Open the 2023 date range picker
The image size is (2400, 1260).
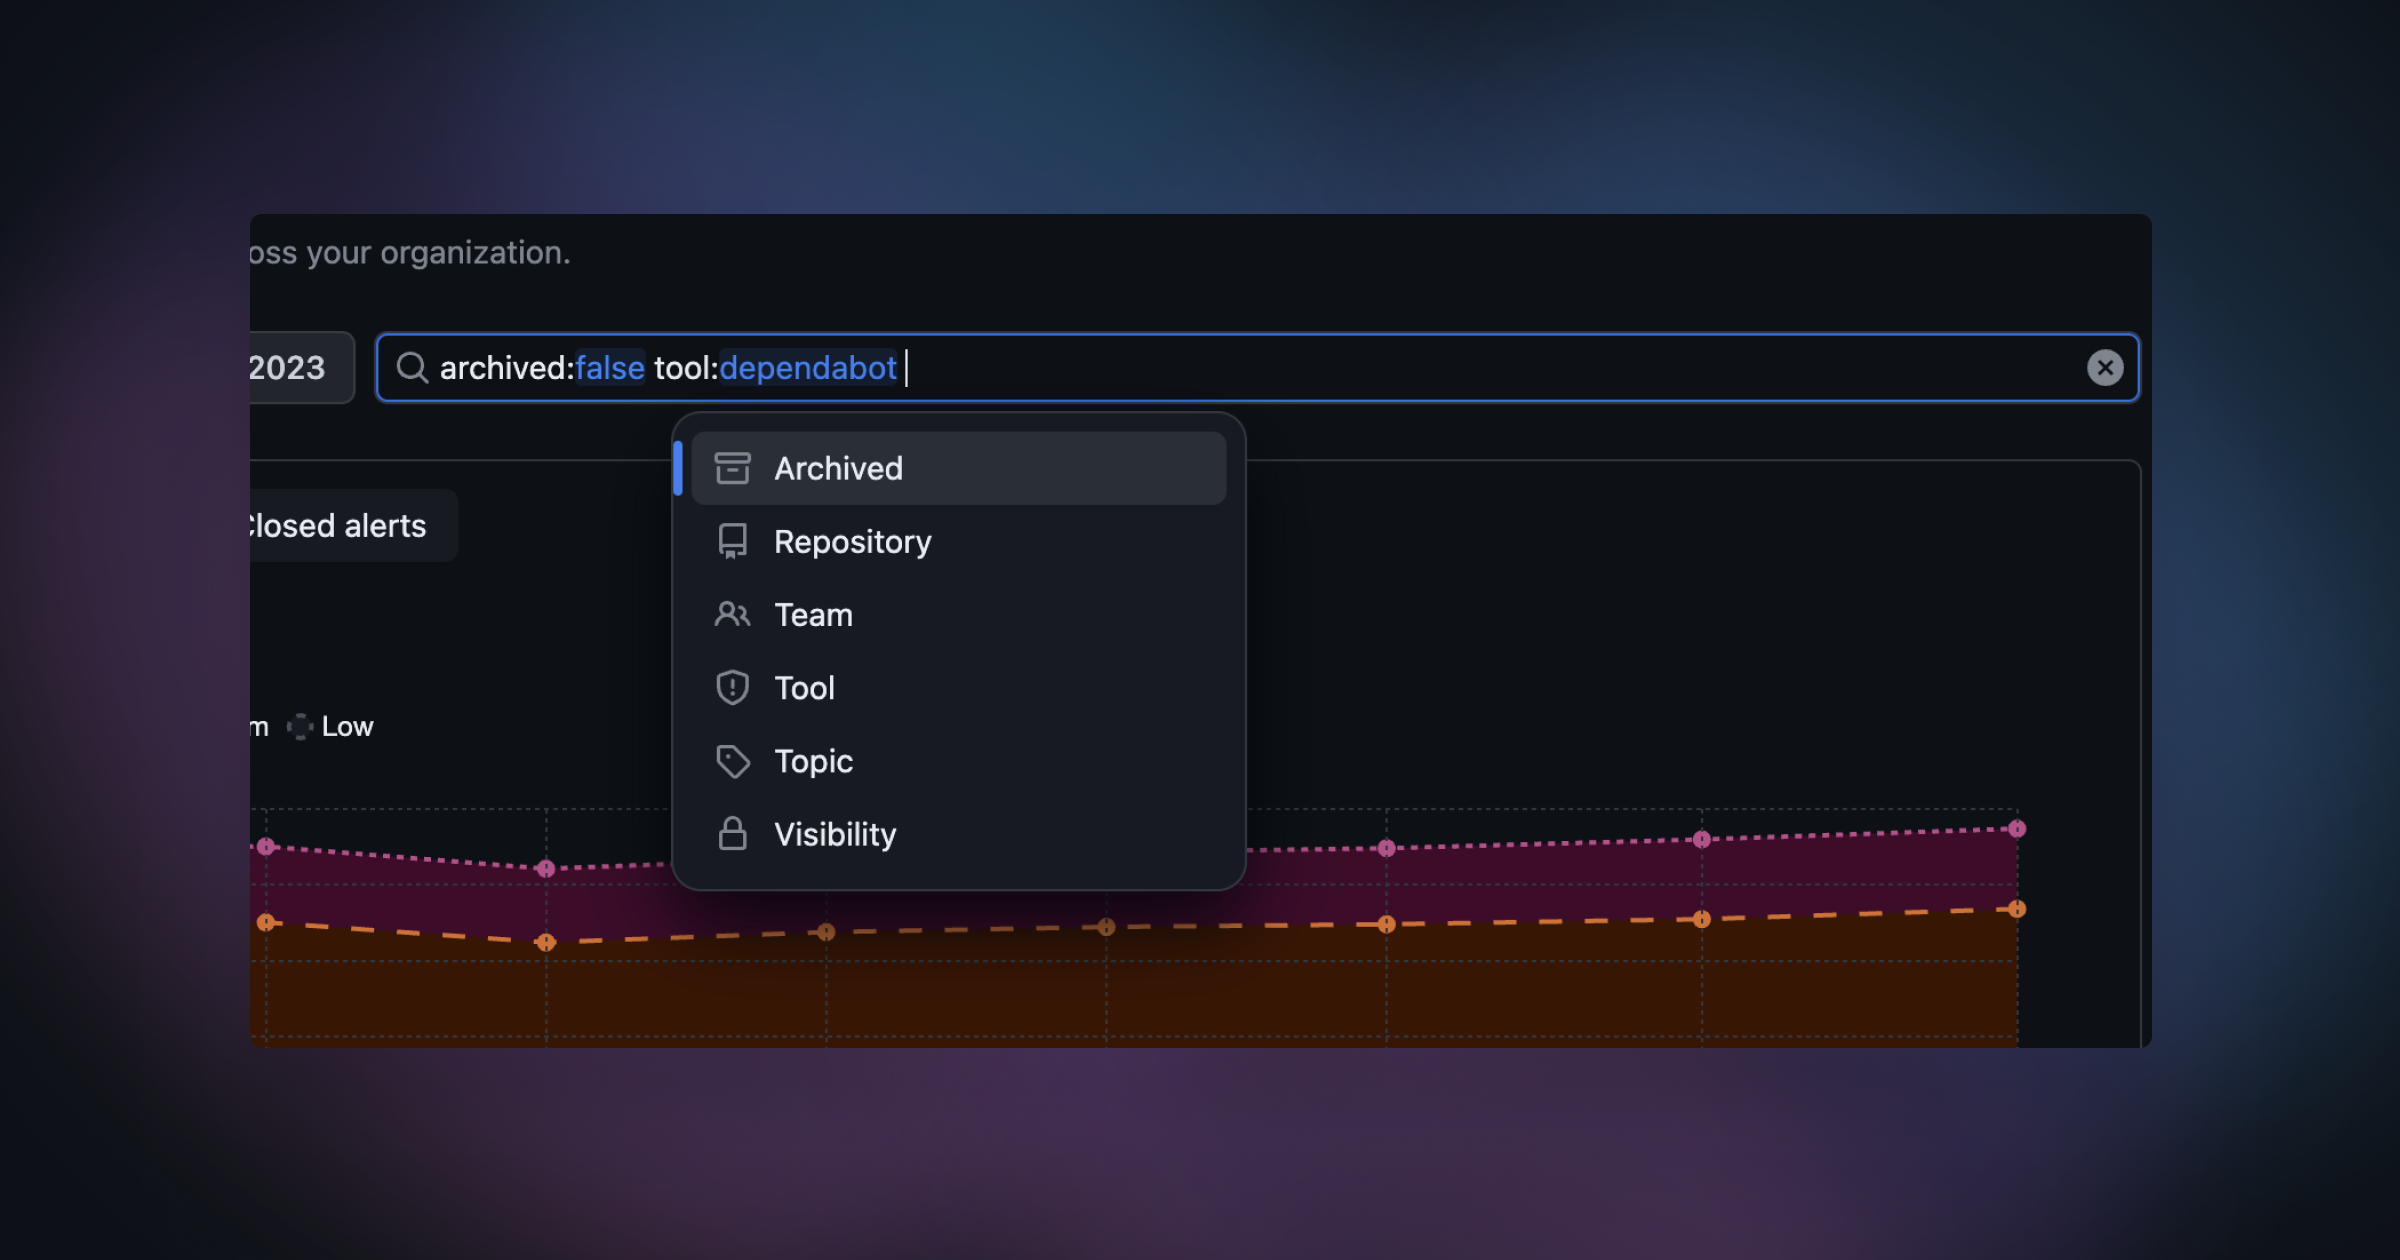coord(300,368)
